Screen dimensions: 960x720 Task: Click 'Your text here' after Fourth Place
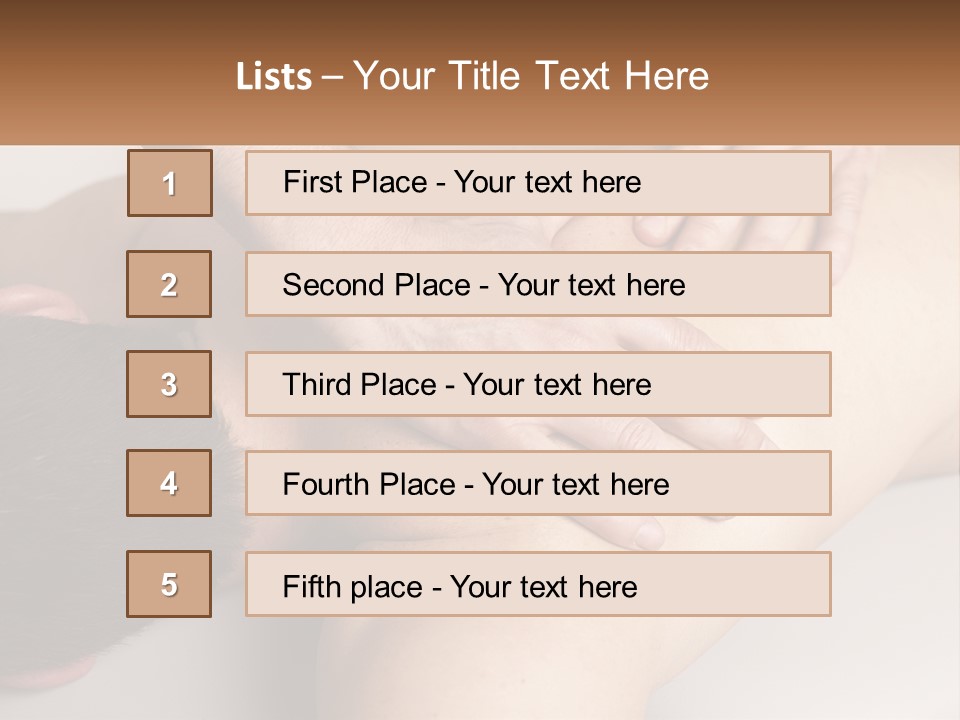[575, 485]
